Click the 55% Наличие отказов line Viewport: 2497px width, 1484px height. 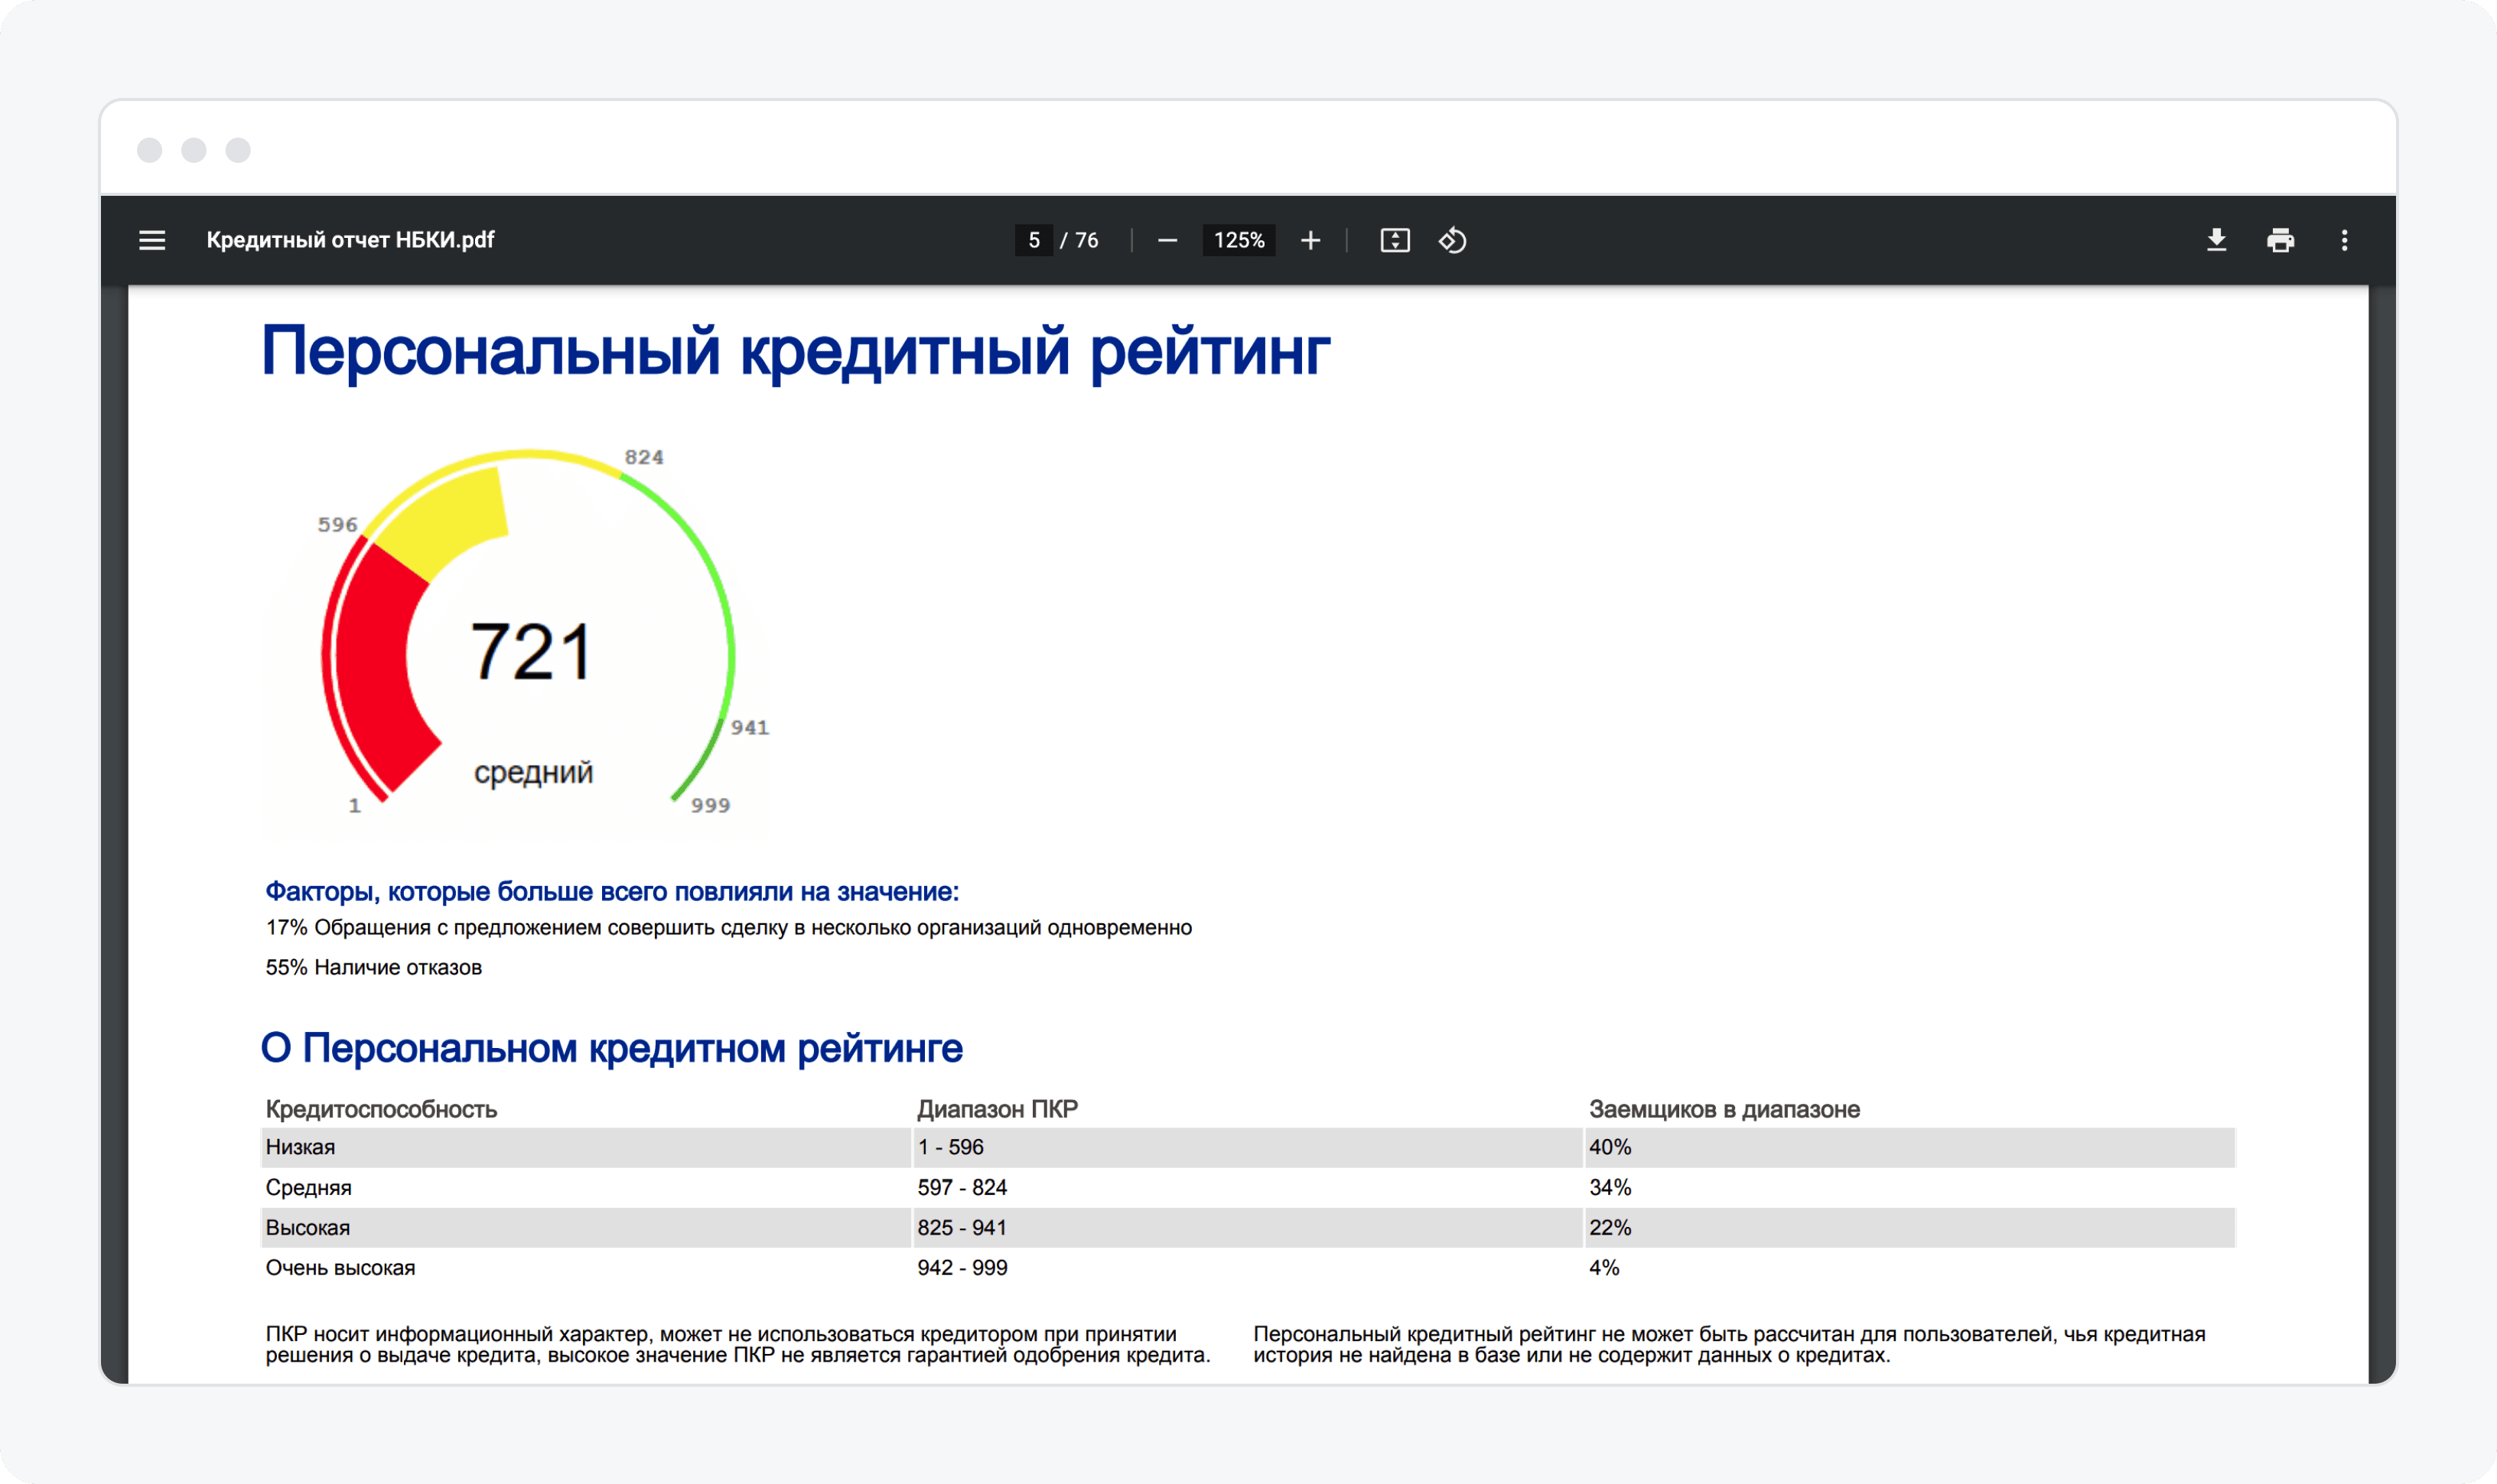373,967
